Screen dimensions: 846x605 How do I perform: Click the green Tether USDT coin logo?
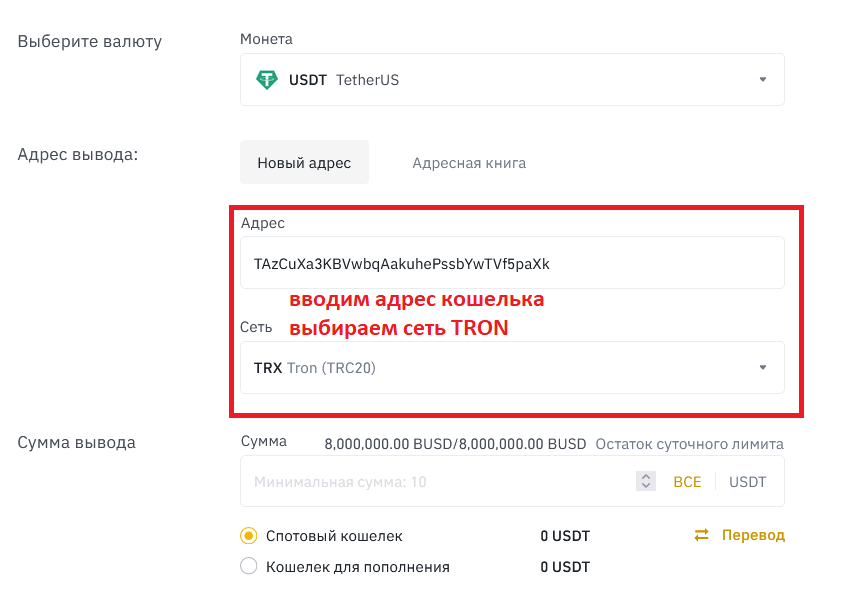(267, 80)
